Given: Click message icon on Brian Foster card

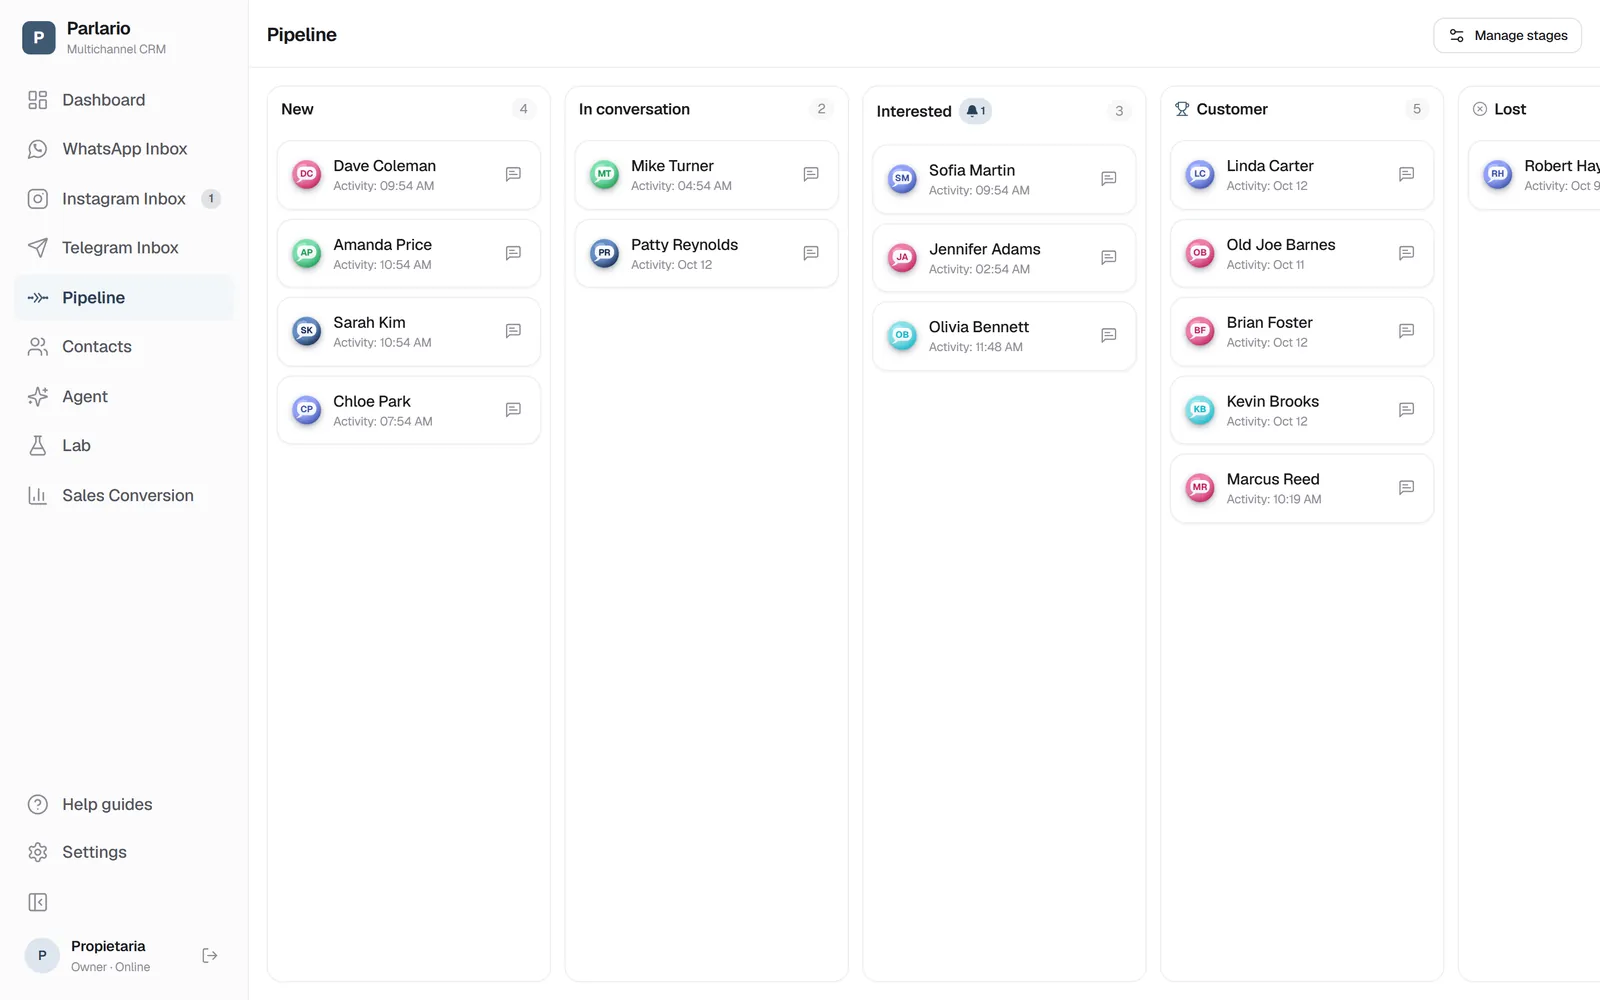Looking at the screenshot, I should [x=1407, y=331].
